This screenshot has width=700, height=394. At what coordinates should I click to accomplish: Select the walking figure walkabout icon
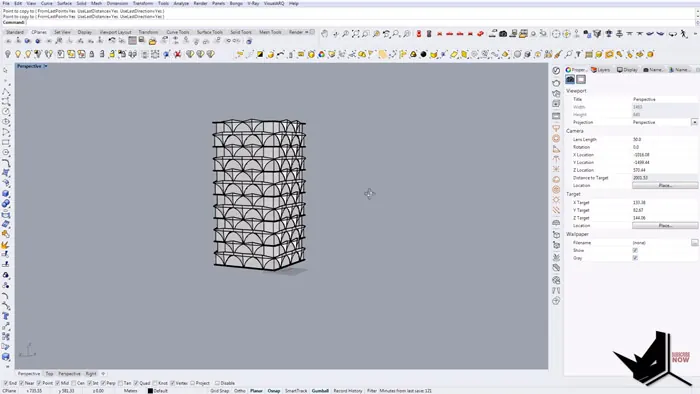(x=683, y=33)
